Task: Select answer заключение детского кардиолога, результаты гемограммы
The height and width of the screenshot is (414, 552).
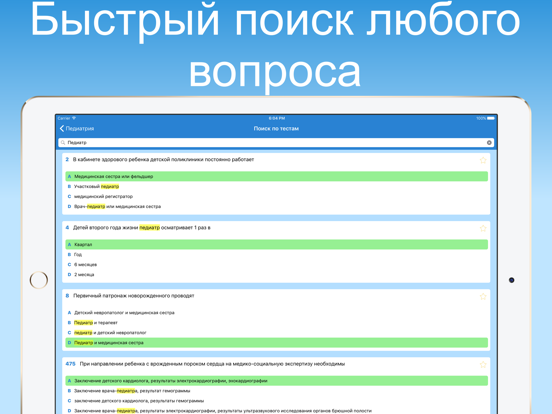Action: [x=276, y=401]
